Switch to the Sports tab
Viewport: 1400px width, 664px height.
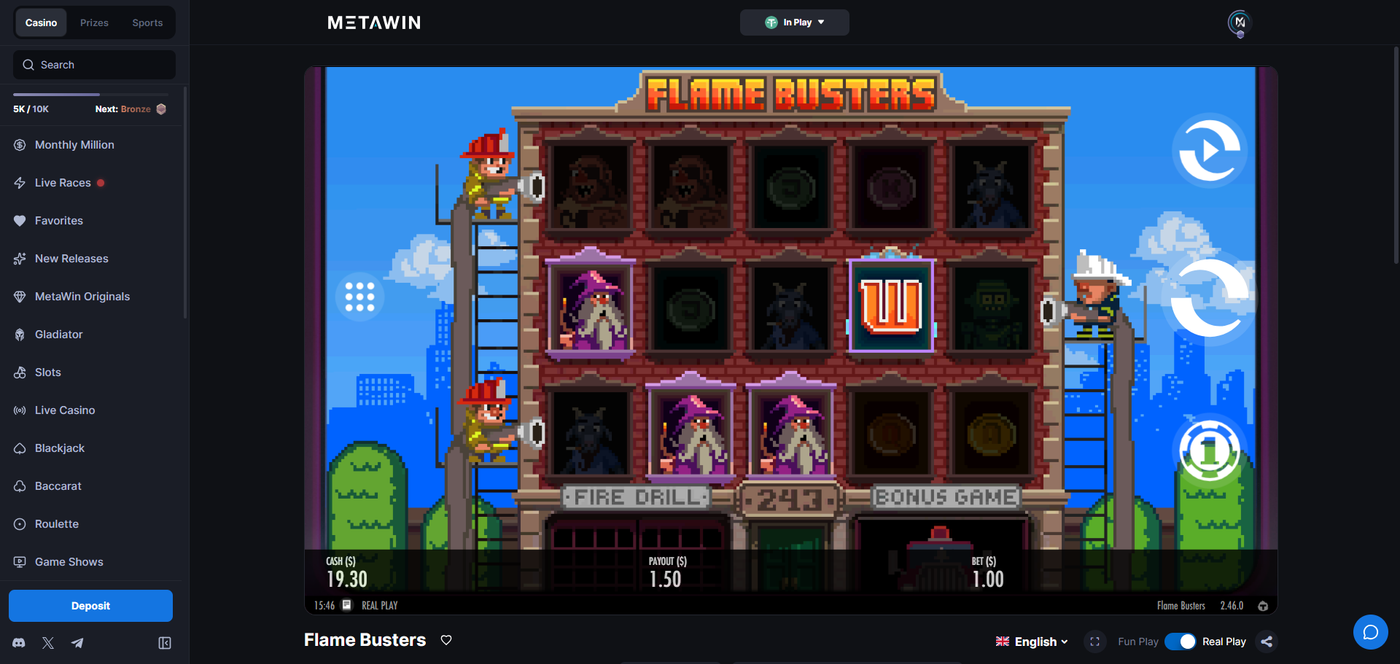(x=147, y=22)
